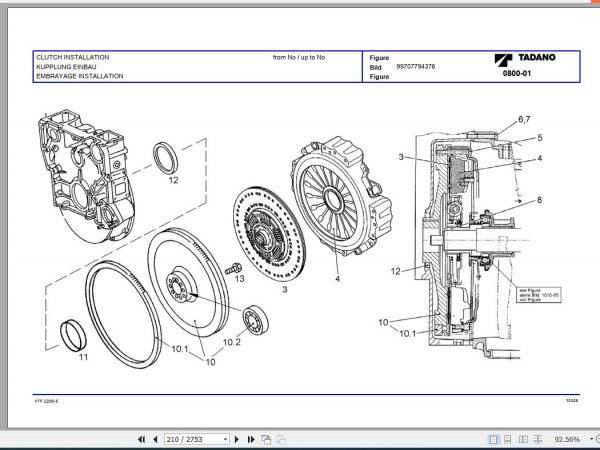The height and width of the screenshot is (450, 600).
Task: Select facing pages view mode
Action: coord(523,439)
